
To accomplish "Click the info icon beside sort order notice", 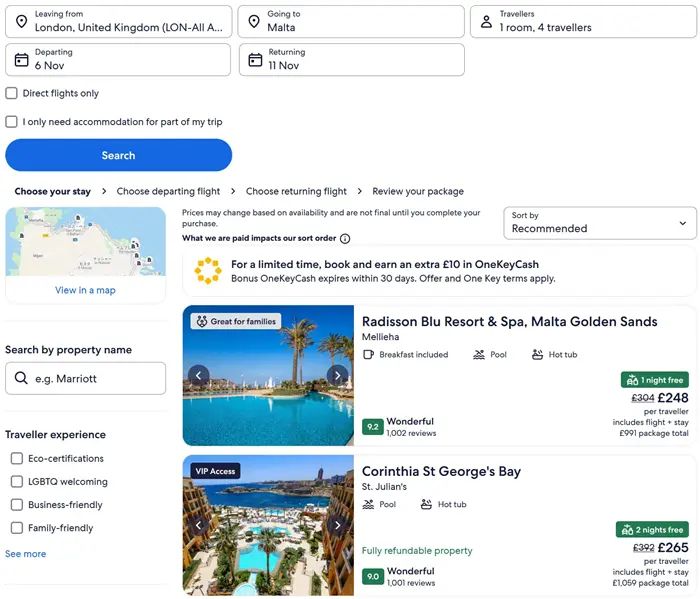I will pyautogui.click(x=345, y=239).
